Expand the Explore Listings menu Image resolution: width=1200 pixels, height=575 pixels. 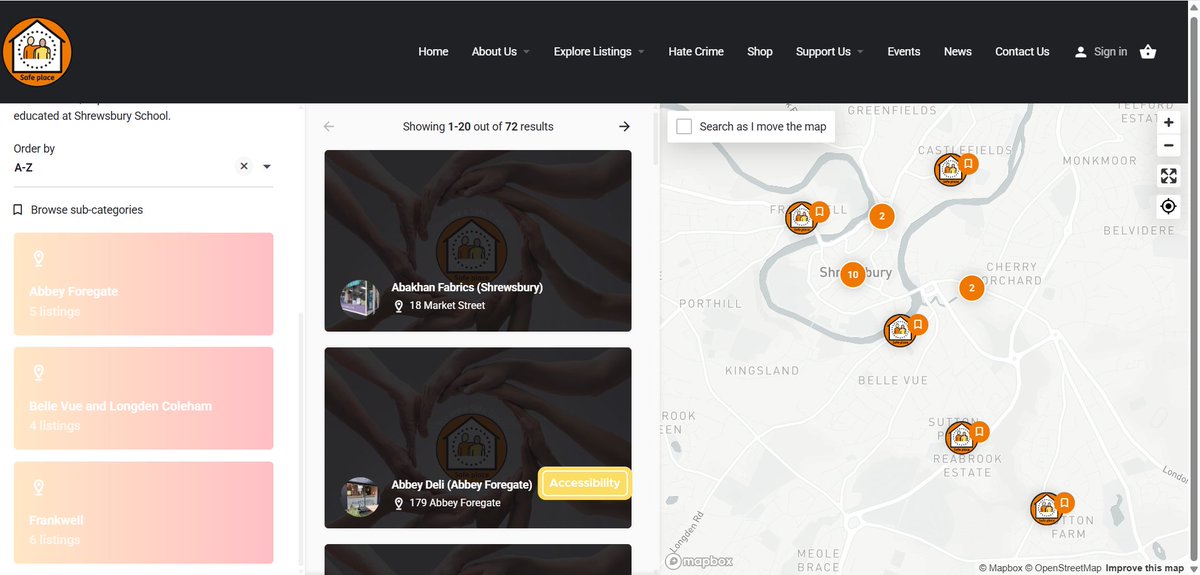point(598,52)
